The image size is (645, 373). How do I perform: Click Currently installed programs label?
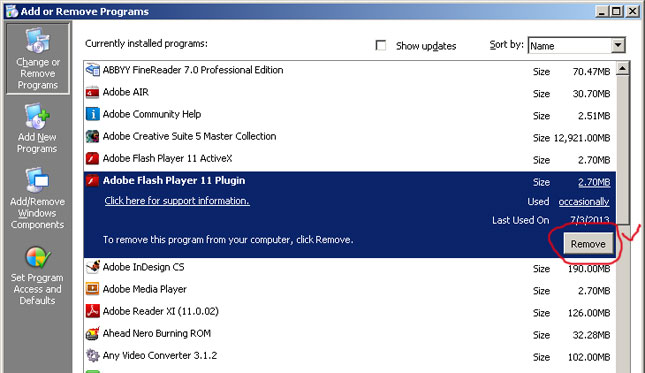(146, 44)
